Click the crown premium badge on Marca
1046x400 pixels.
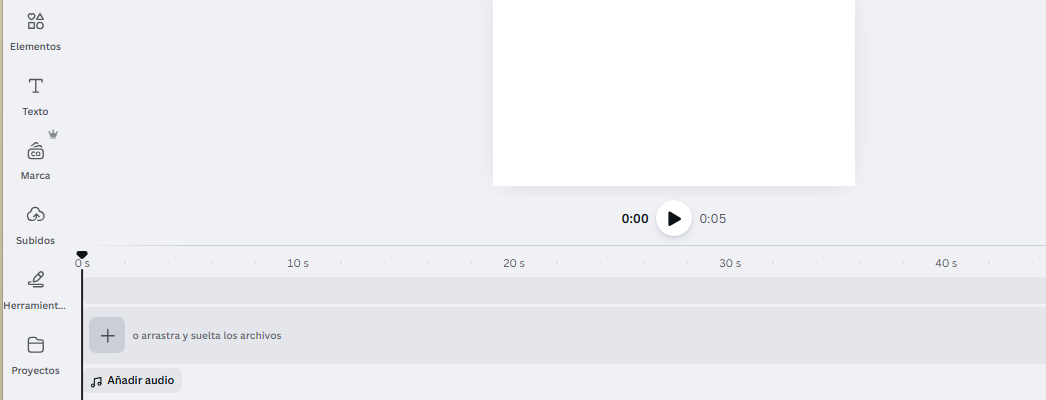pyautogui.click(x=53, y=134)
